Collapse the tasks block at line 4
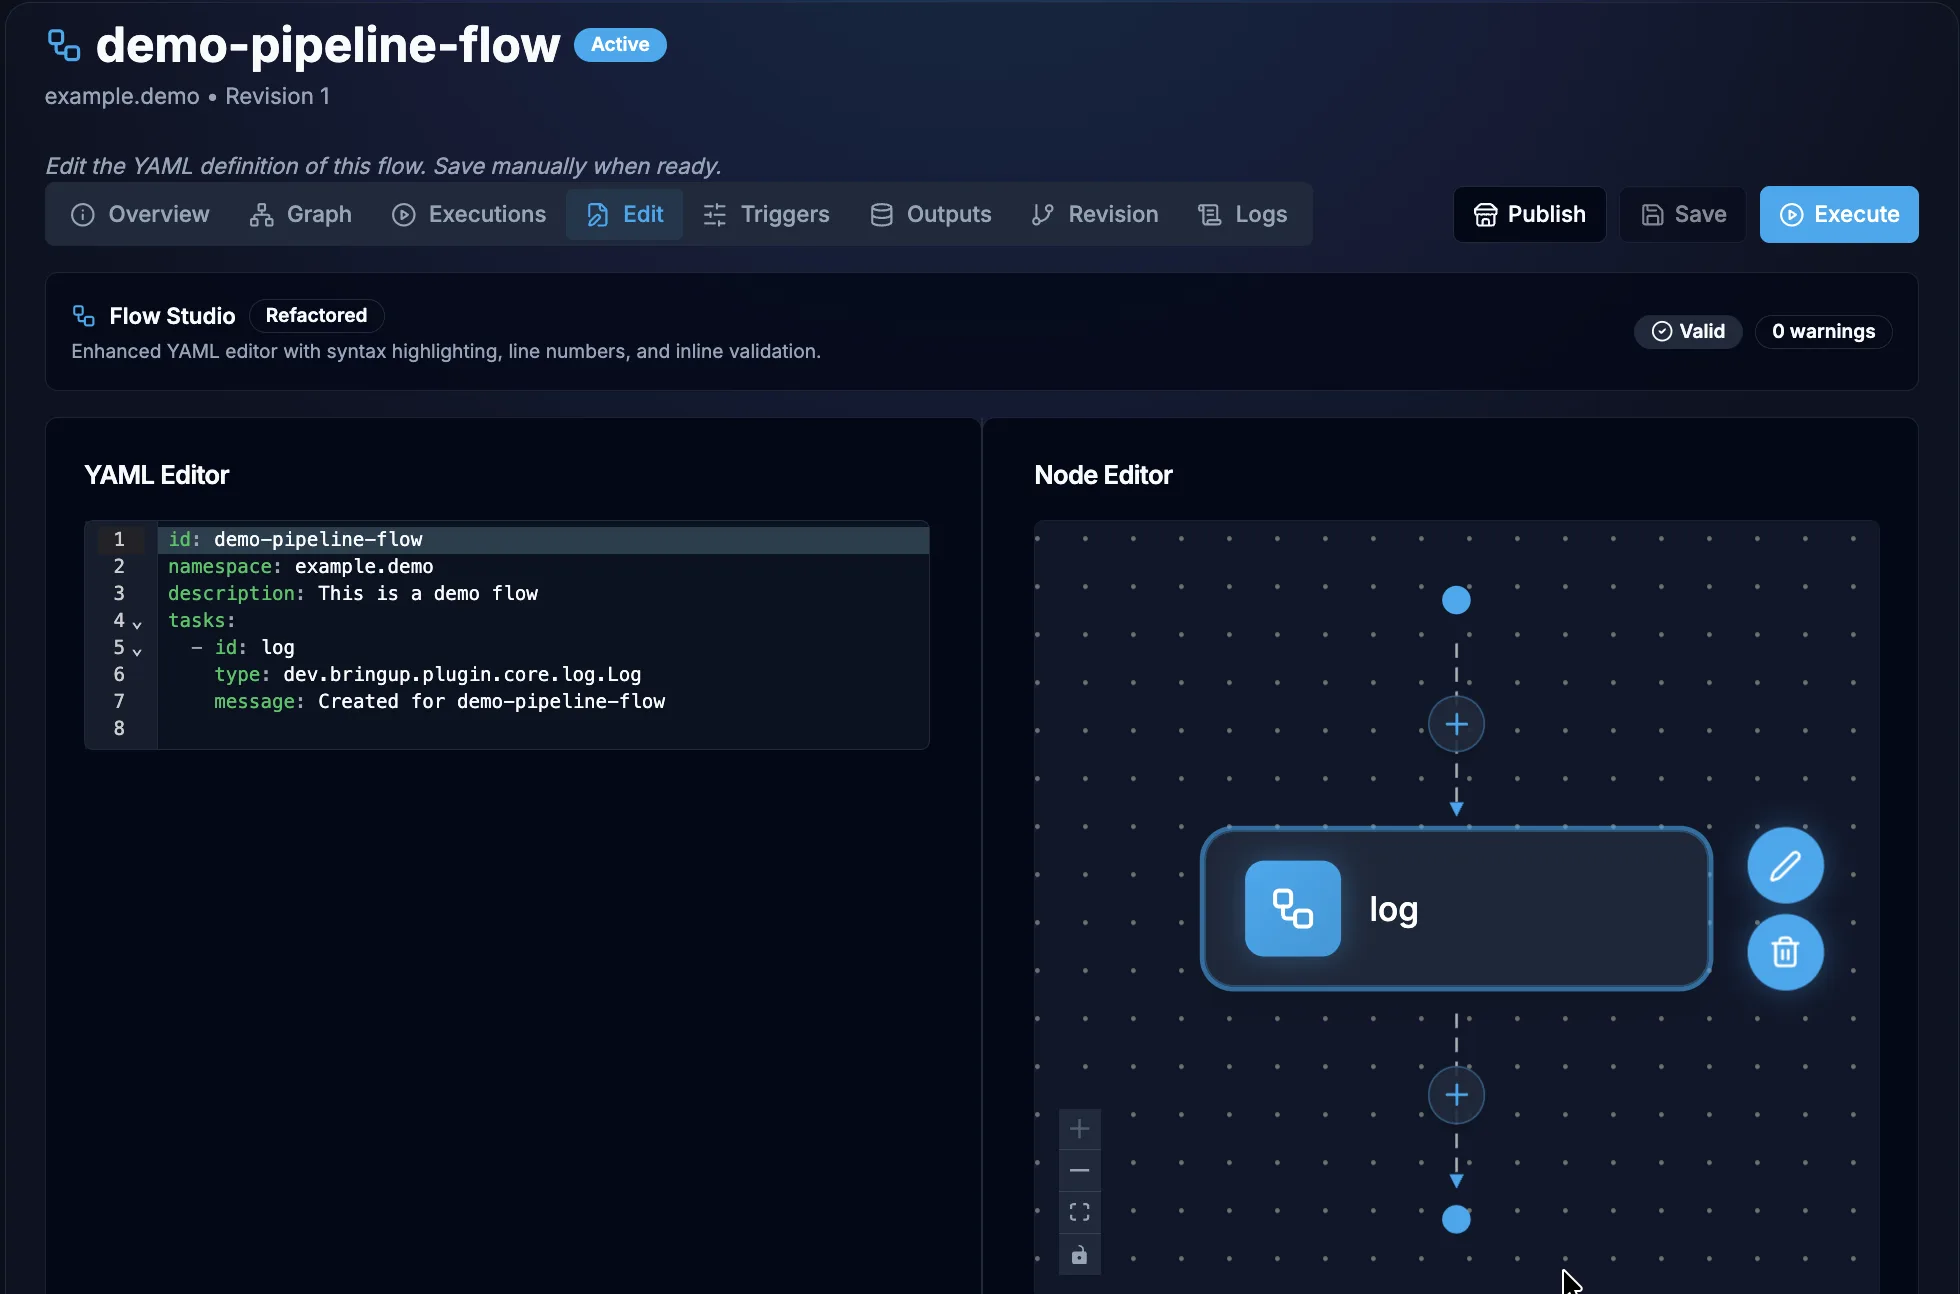The image size is (1960, 1294). (137, 624)
